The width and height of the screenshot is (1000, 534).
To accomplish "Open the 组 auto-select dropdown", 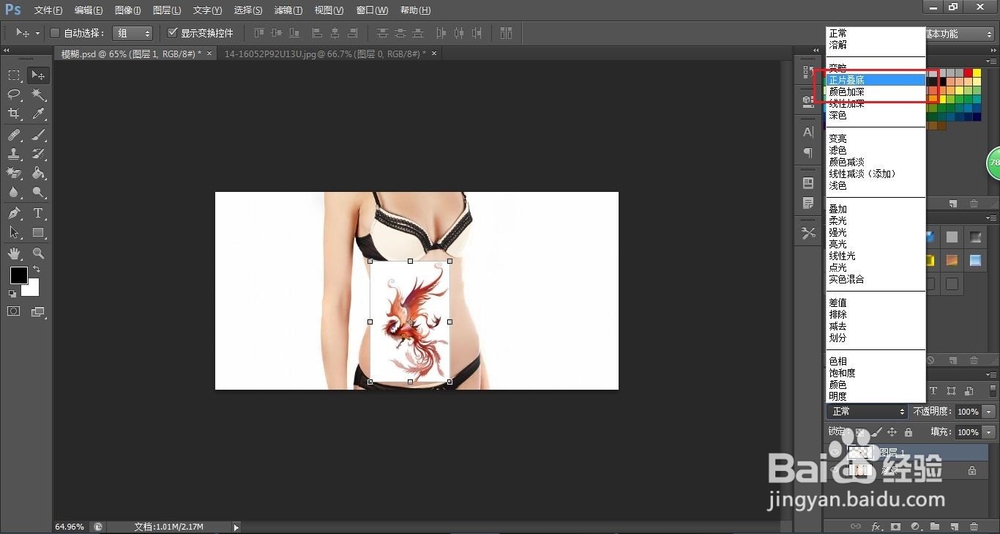I will tap(133, 33).
